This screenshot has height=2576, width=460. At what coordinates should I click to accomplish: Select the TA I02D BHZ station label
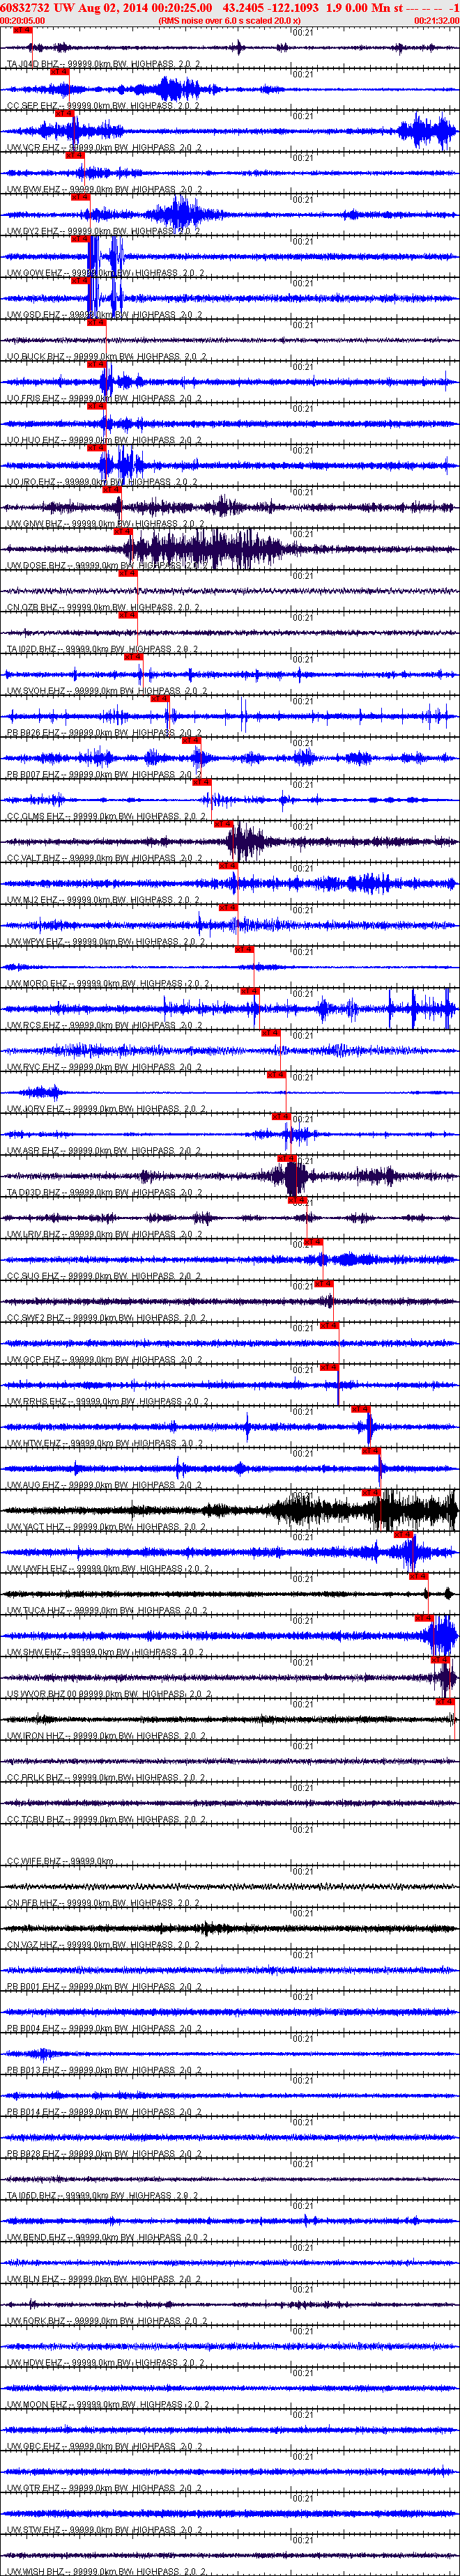pos(103,650)
